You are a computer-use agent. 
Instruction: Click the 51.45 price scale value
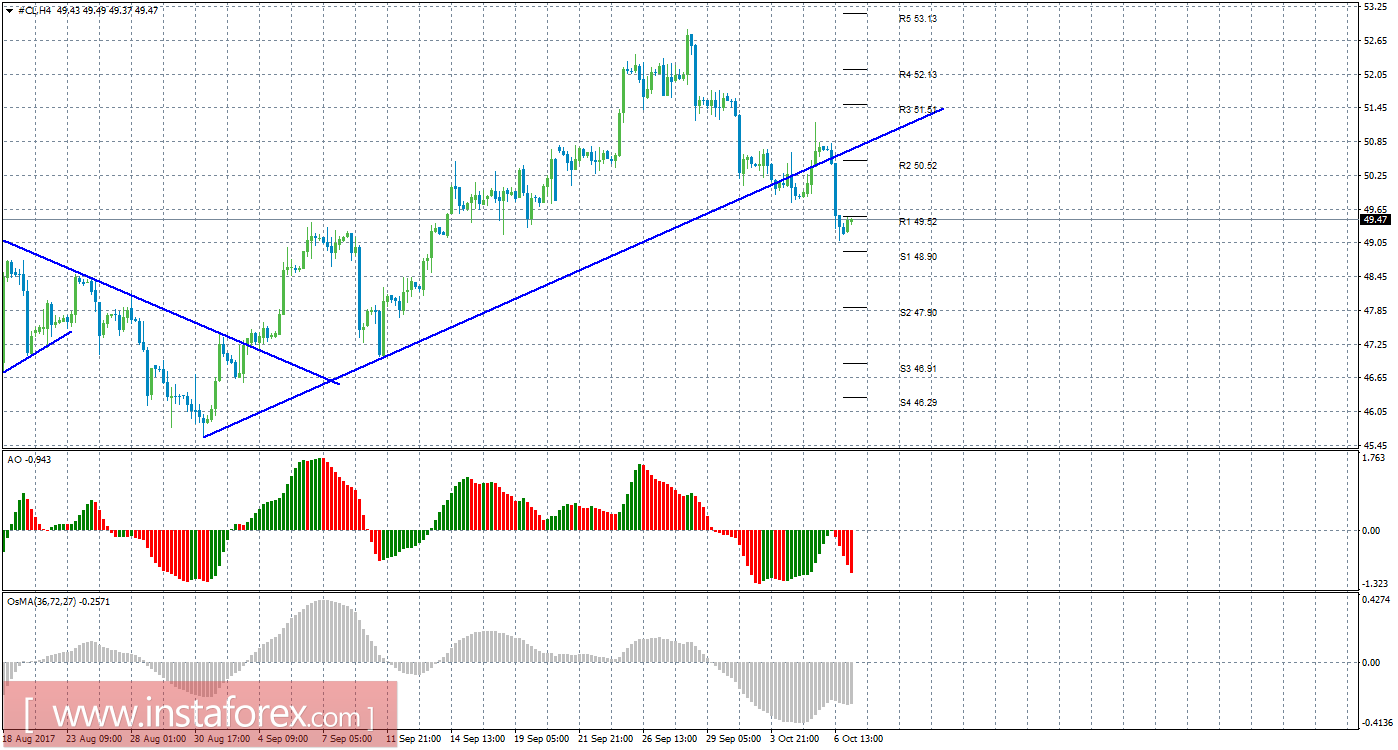pyautogui.click(x=1376, y=107)
